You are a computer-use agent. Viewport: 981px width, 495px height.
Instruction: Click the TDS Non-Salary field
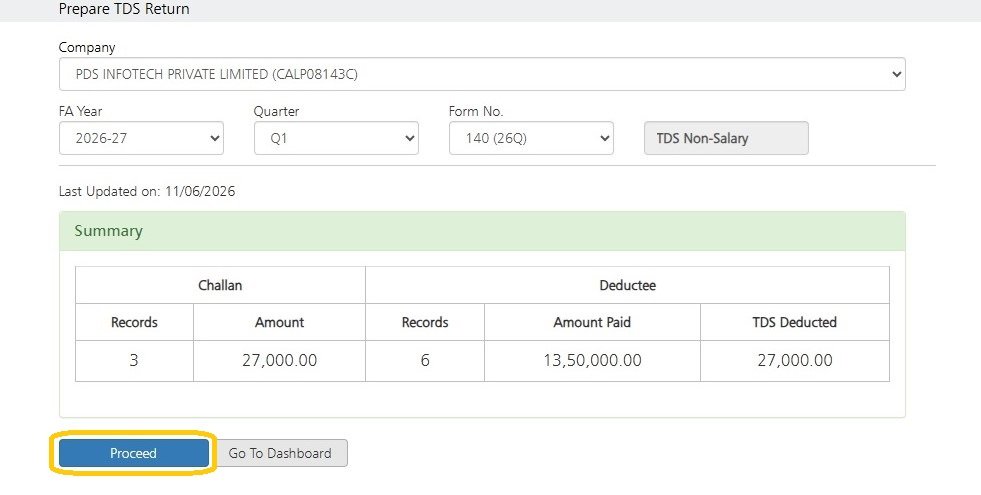click(x=726, y=138)
